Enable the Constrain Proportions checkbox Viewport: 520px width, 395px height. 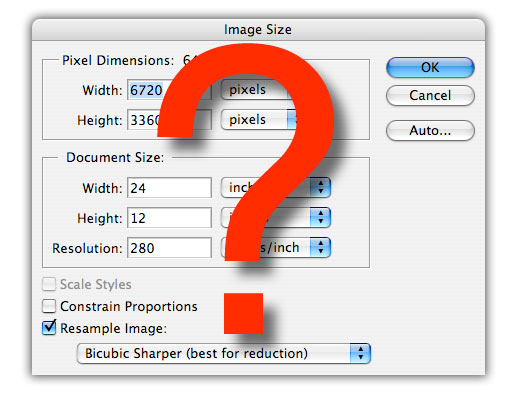(49, 306)
